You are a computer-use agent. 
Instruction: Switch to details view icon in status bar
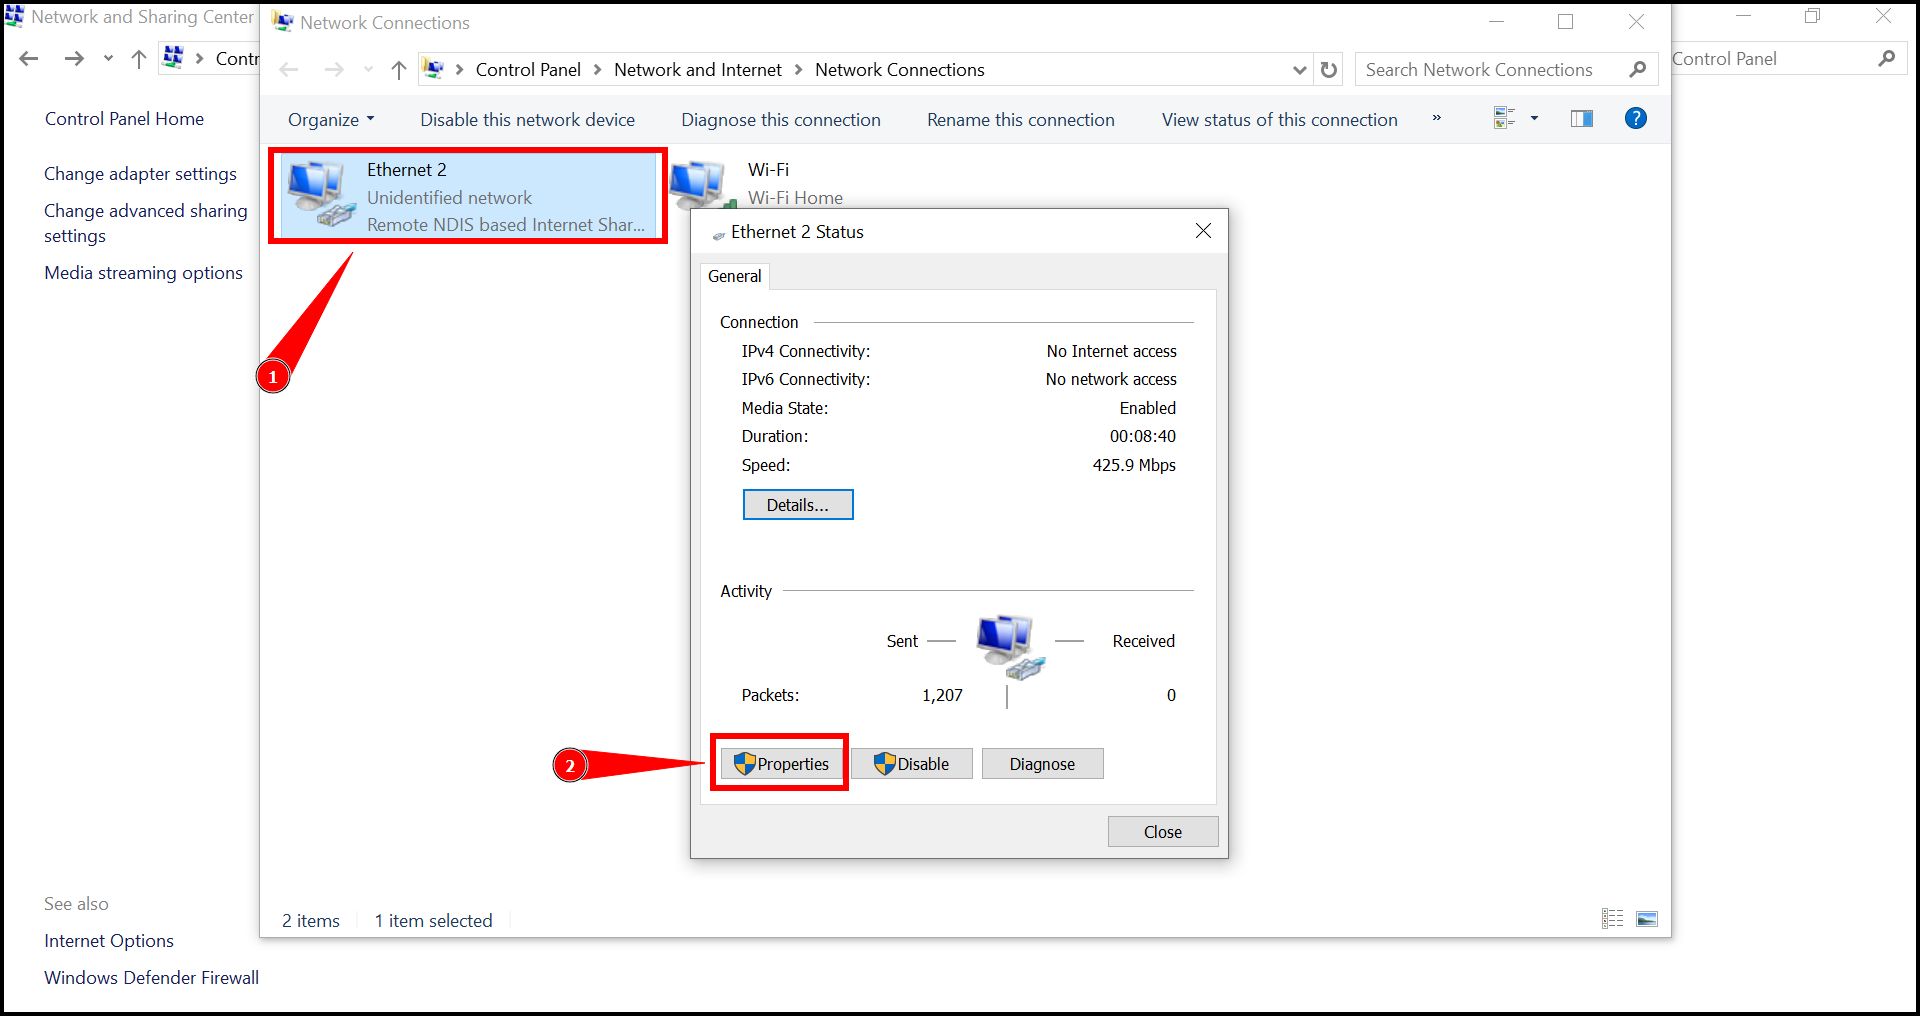pyautogui.click(x=1613, y=919)
